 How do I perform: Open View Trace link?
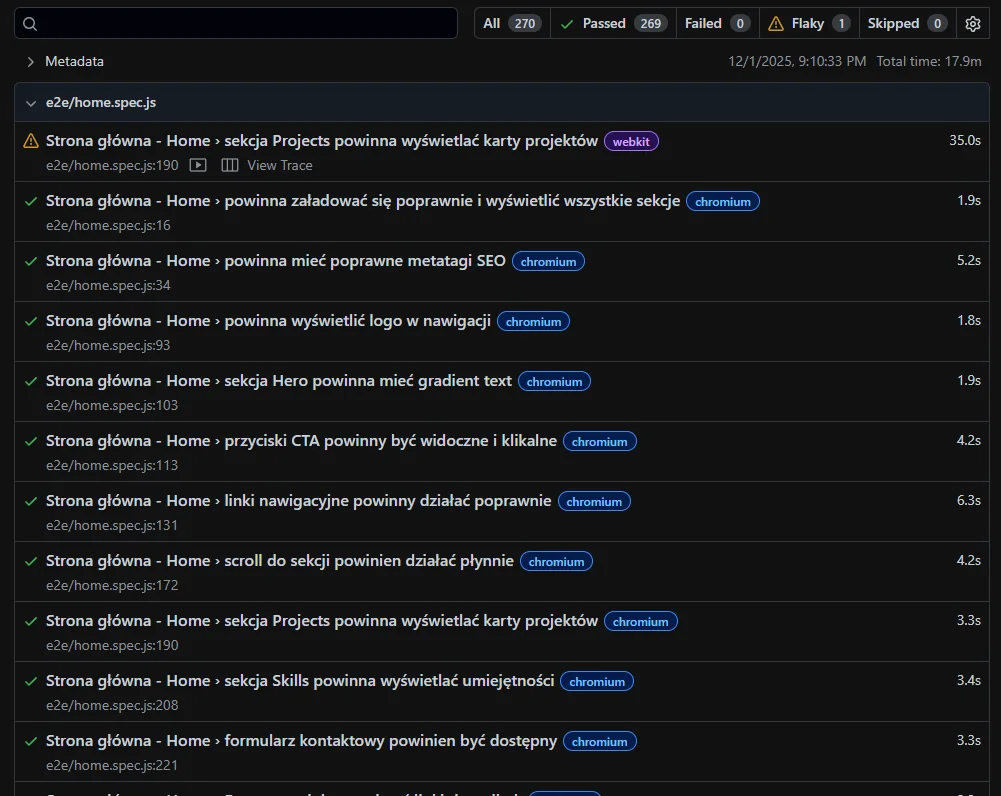(x=280, y=165)
